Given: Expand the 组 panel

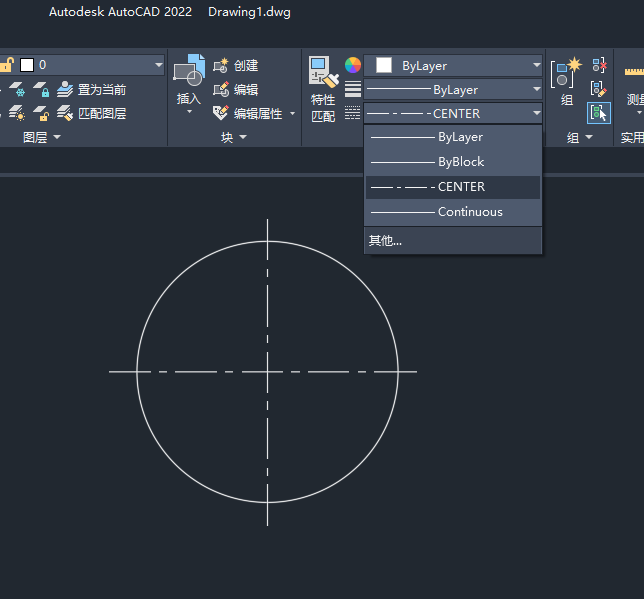Looking at the screenshot, I should pyautogui.click(x=580, y=137).
